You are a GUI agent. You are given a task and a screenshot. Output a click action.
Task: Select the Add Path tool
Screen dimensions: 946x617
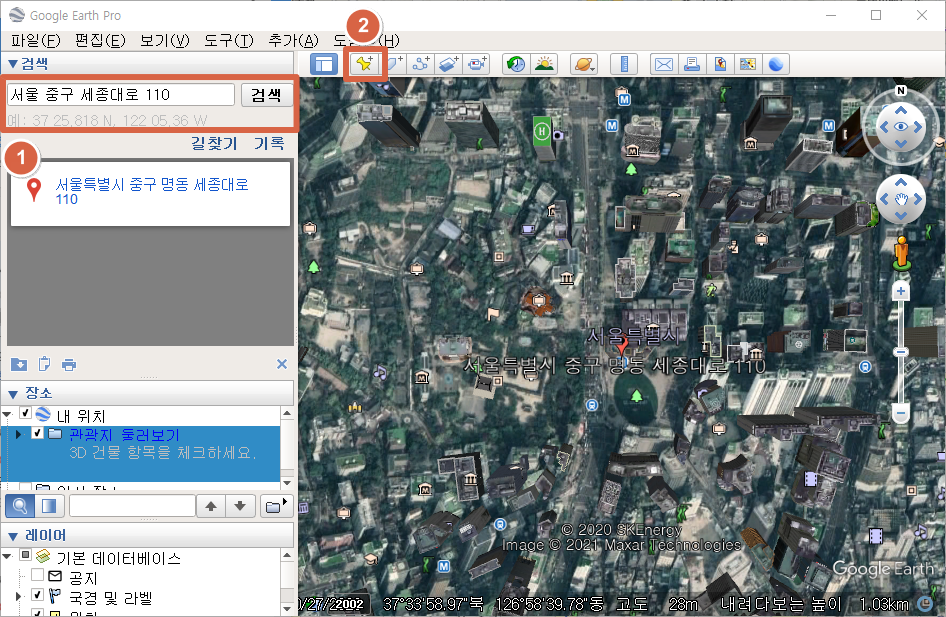[x=421, y=64]
